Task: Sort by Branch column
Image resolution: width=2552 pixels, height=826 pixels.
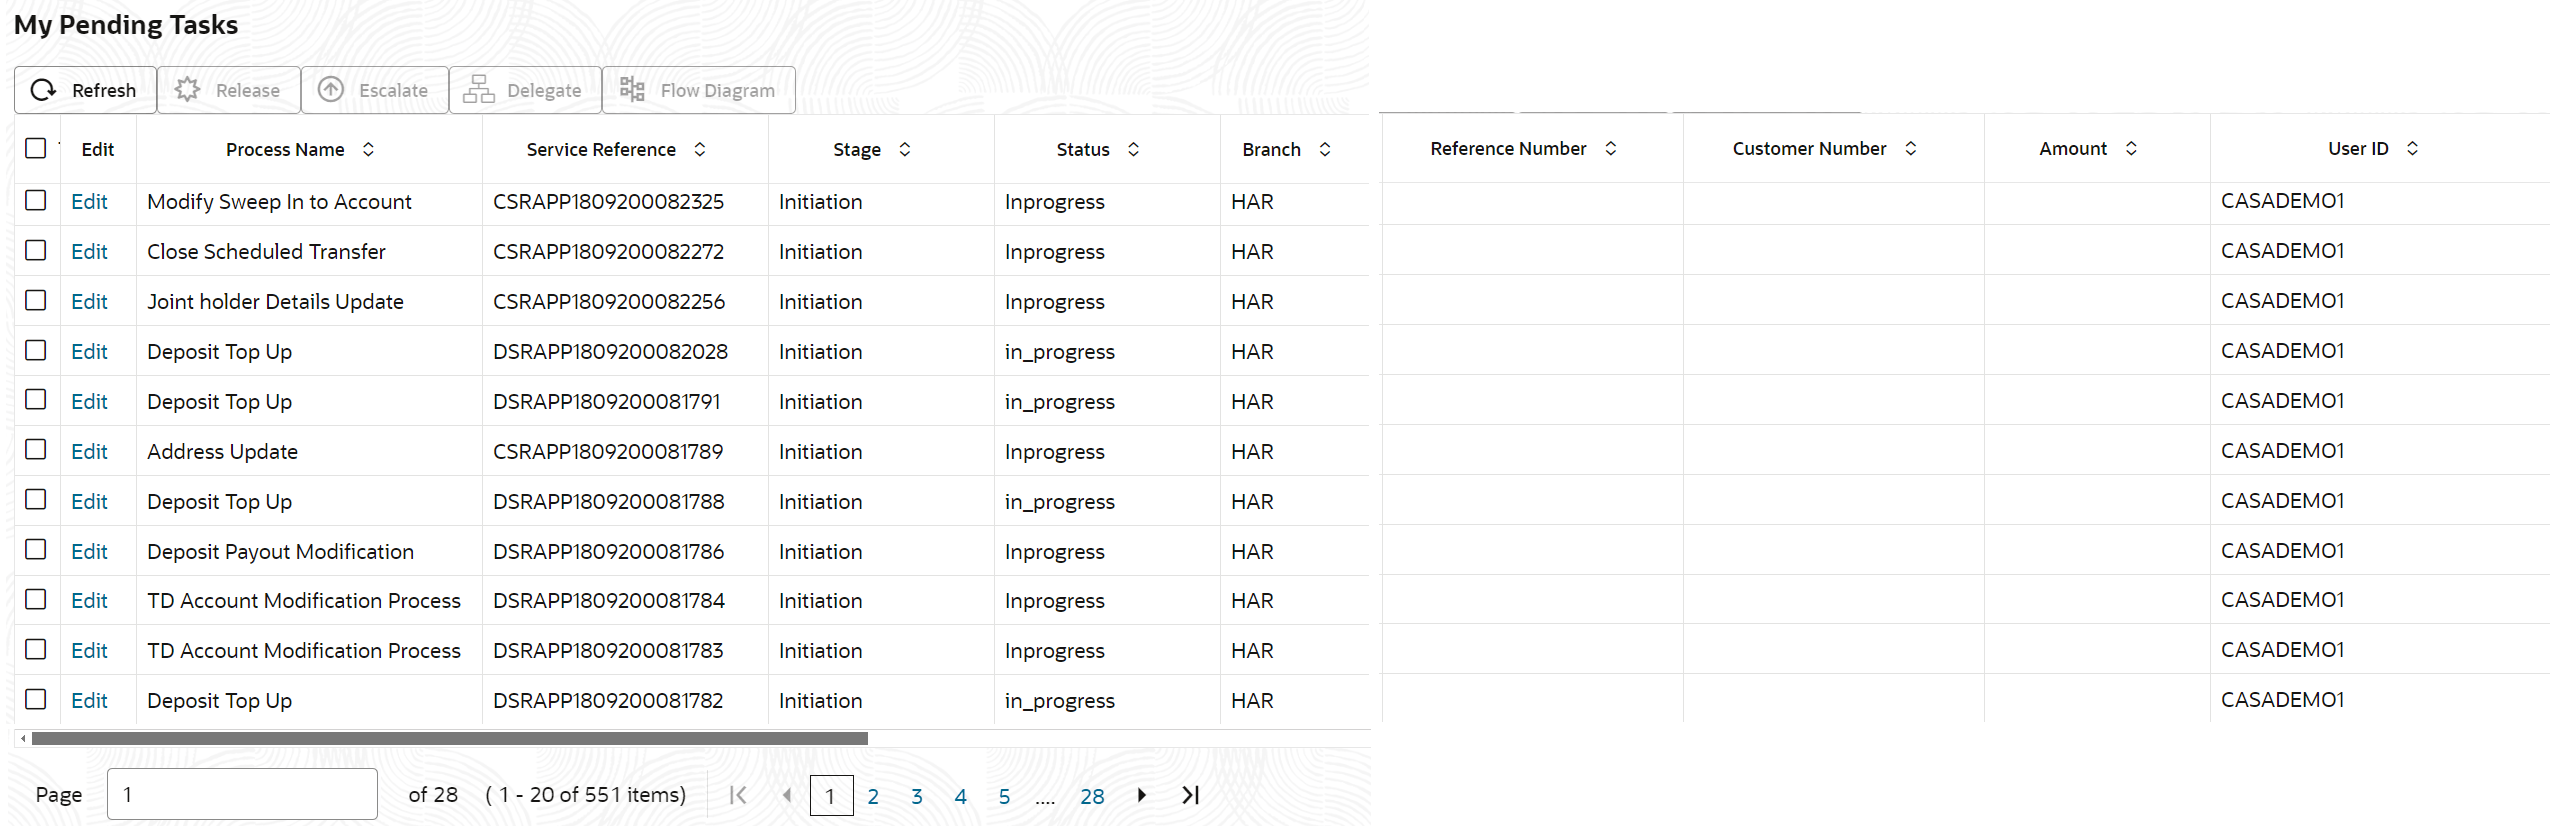Action: 1325,149
